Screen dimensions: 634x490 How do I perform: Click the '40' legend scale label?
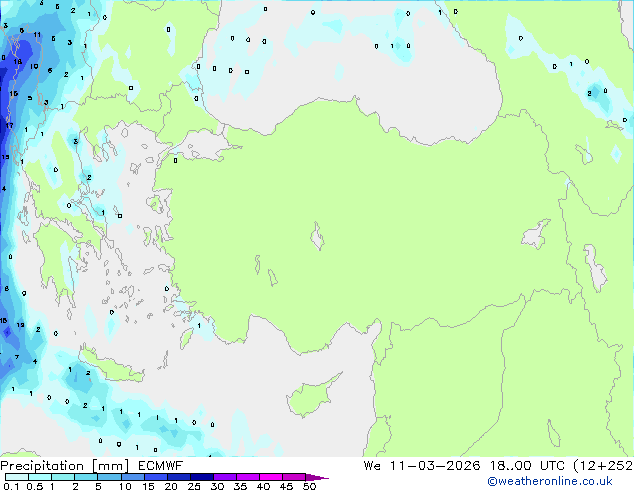click(263, 486)
